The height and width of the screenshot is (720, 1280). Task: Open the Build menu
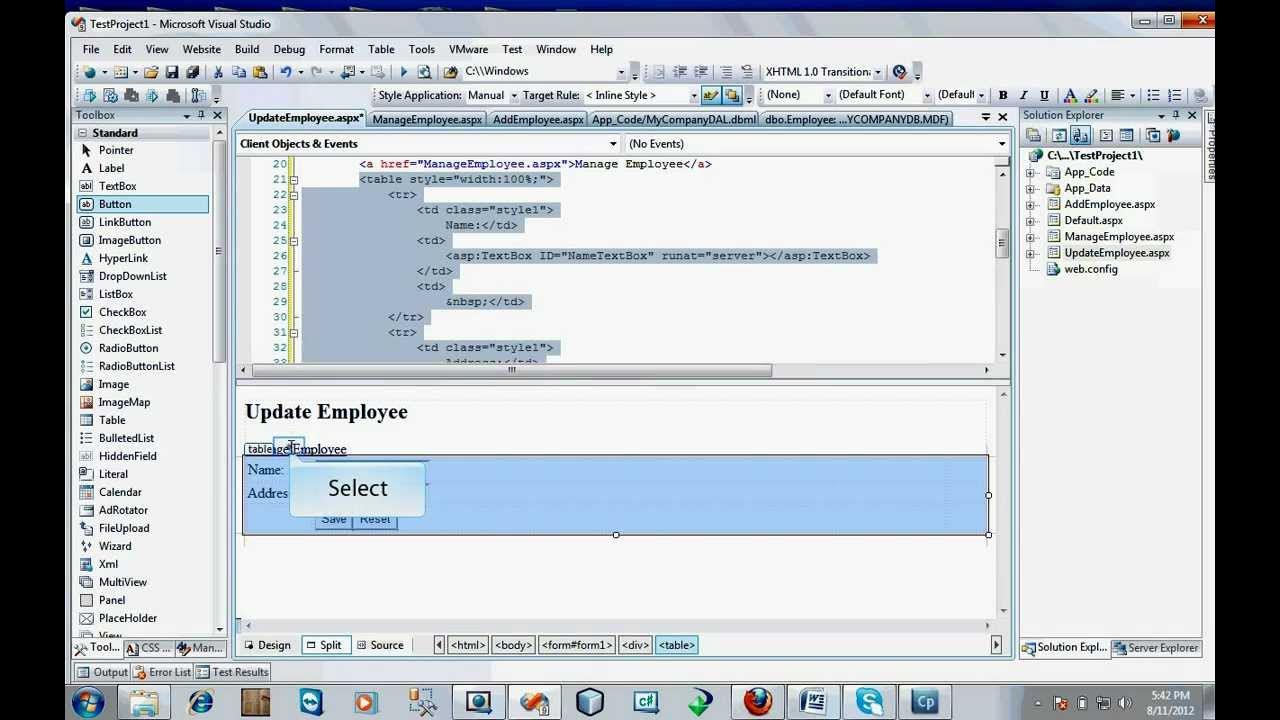pyautogui.click(x=247, y=49)
